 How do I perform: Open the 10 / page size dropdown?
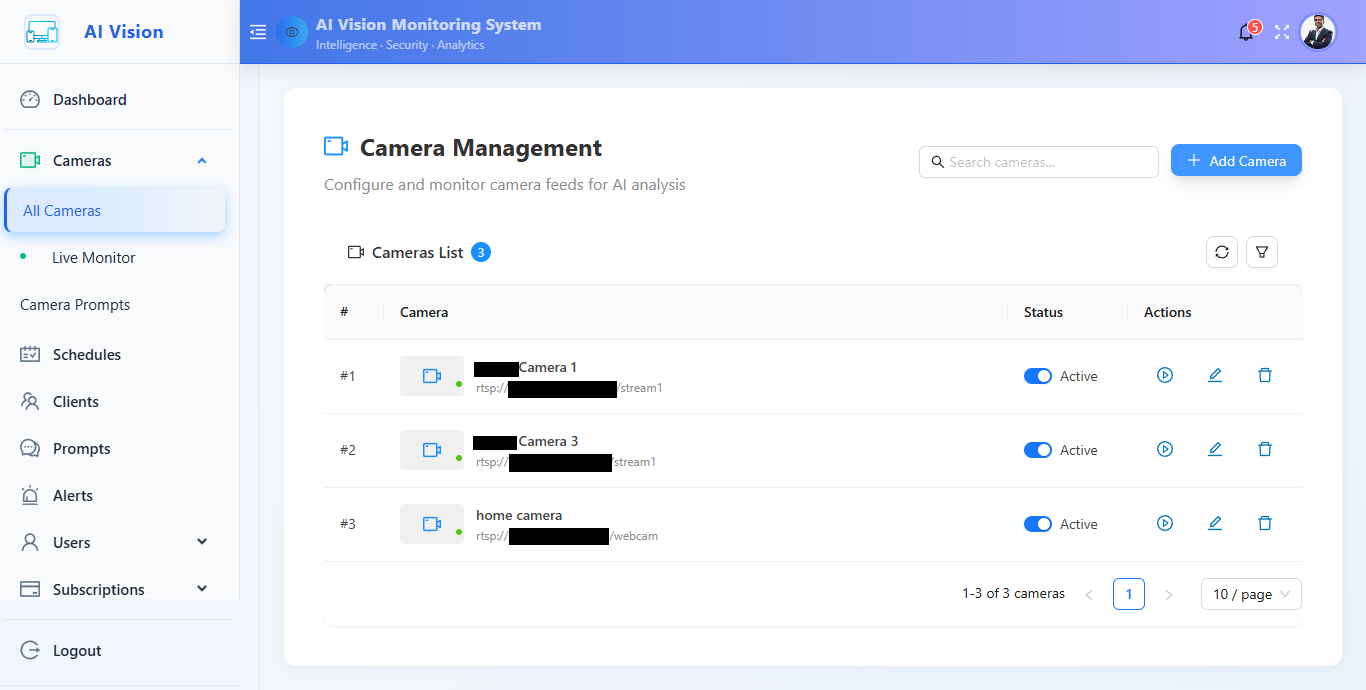1251,594
